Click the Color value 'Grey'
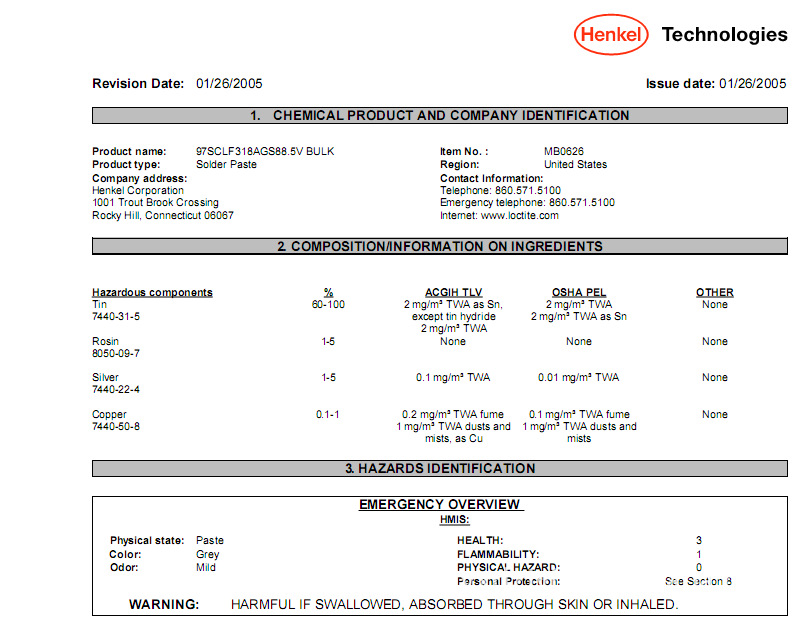Viewport: 808px width, 617px height. pyautogui.click(x=208, y=555)
